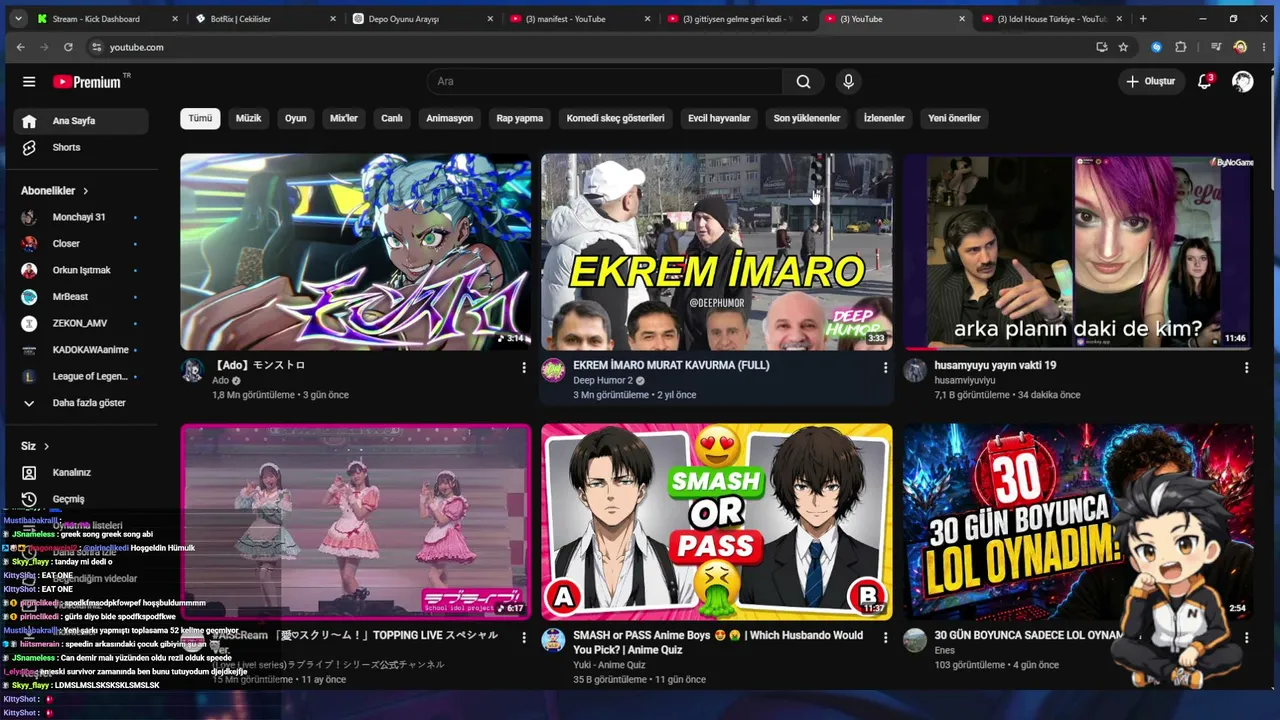Switch to the manifest - YouTube tab
Viewport: 1280px width, 720px height.
[580, 19]
